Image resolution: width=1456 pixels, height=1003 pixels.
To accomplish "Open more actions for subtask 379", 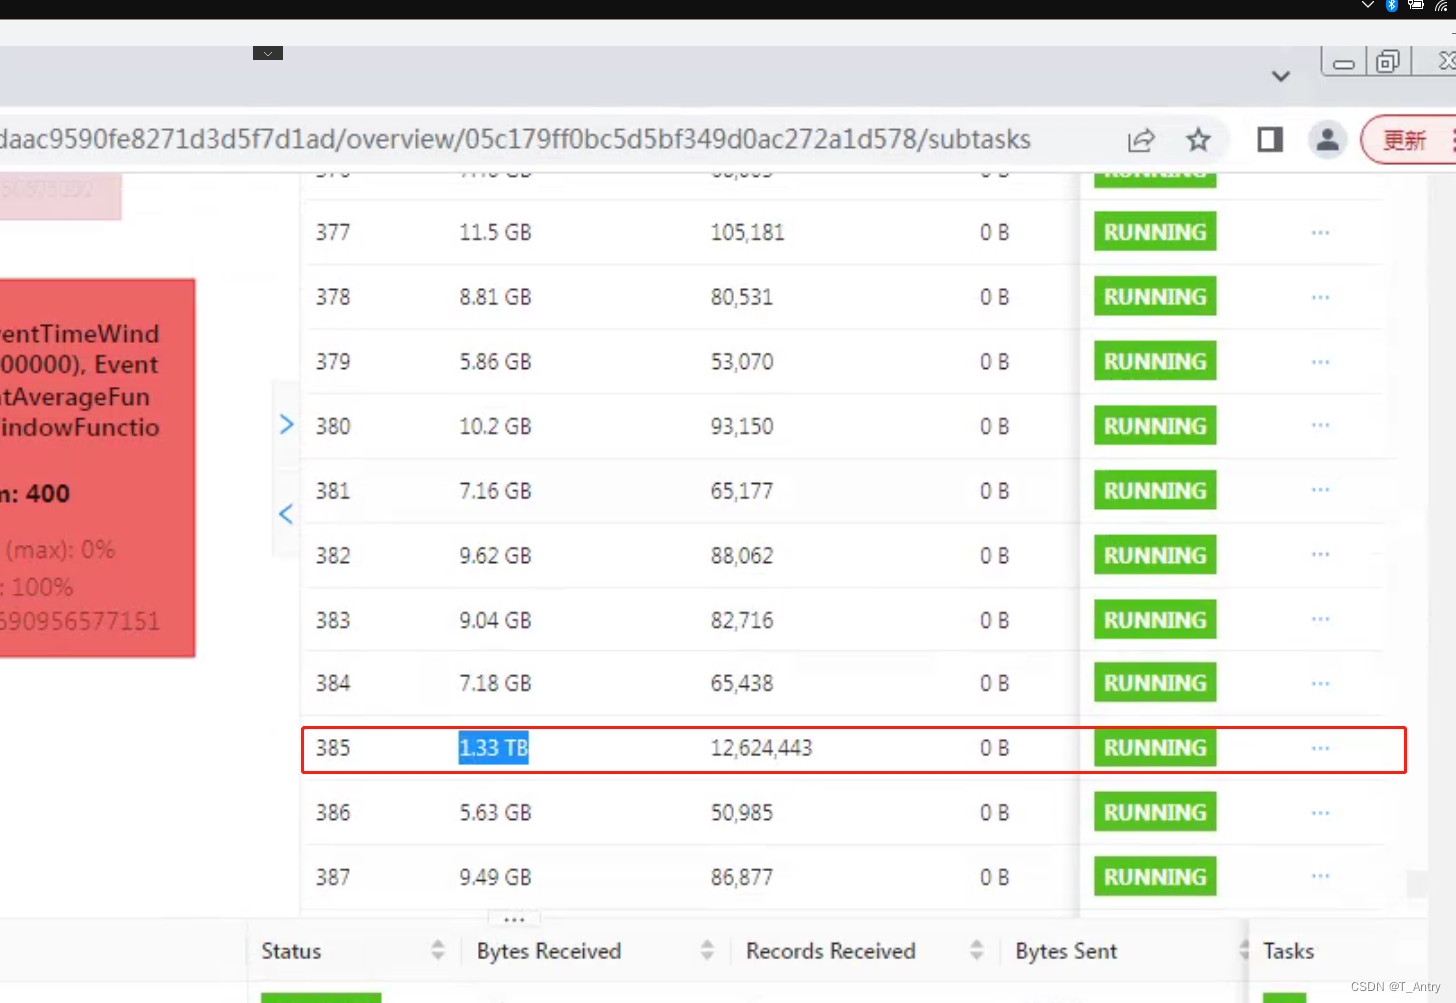I will pos(1320,362).
